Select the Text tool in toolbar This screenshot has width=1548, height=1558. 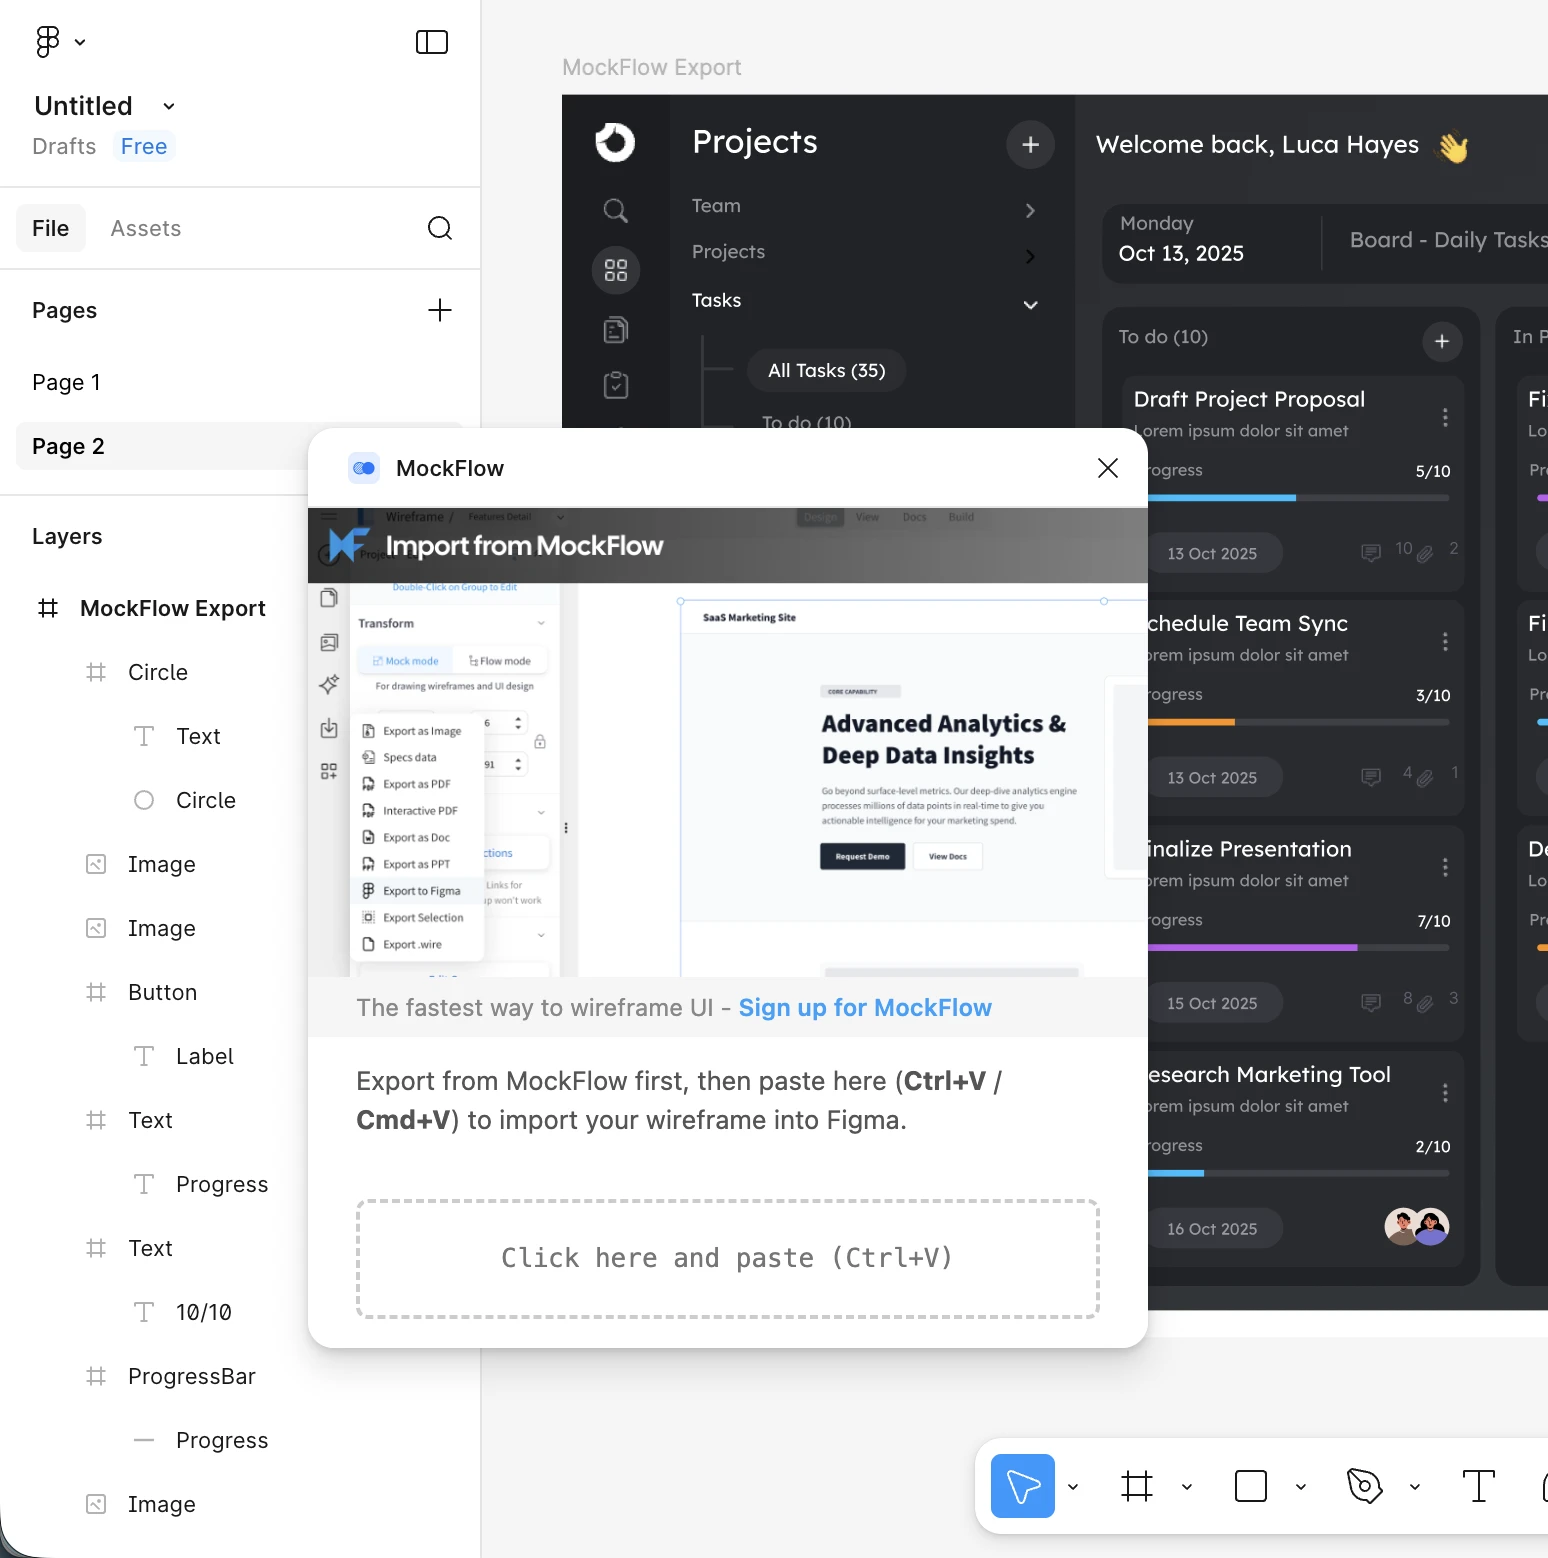coord(1478,1486)
